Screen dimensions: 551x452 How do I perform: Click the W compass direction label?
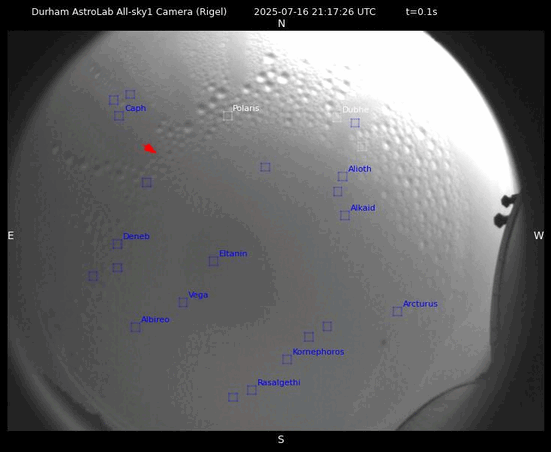pyautogui.click(x=539, y=235)
